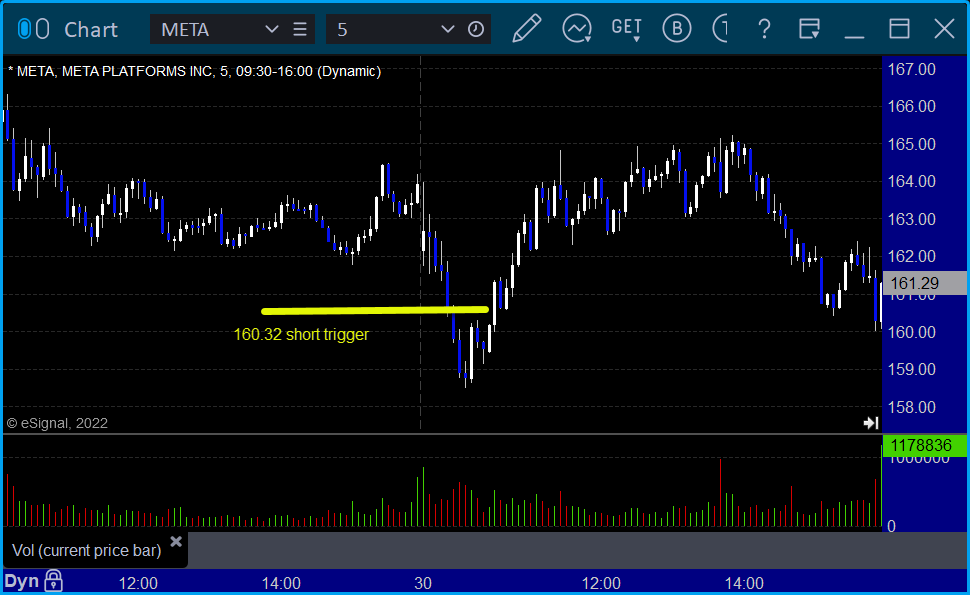This screenshot has width=970, height=595.
Task: Click the empty interval link icon beside Chart
Action: (43, 29)
